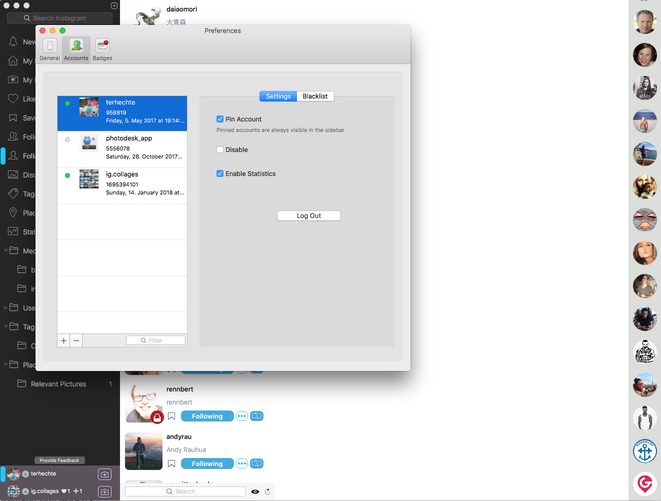Open the Relevant Pictures folder

pos(58,384)
